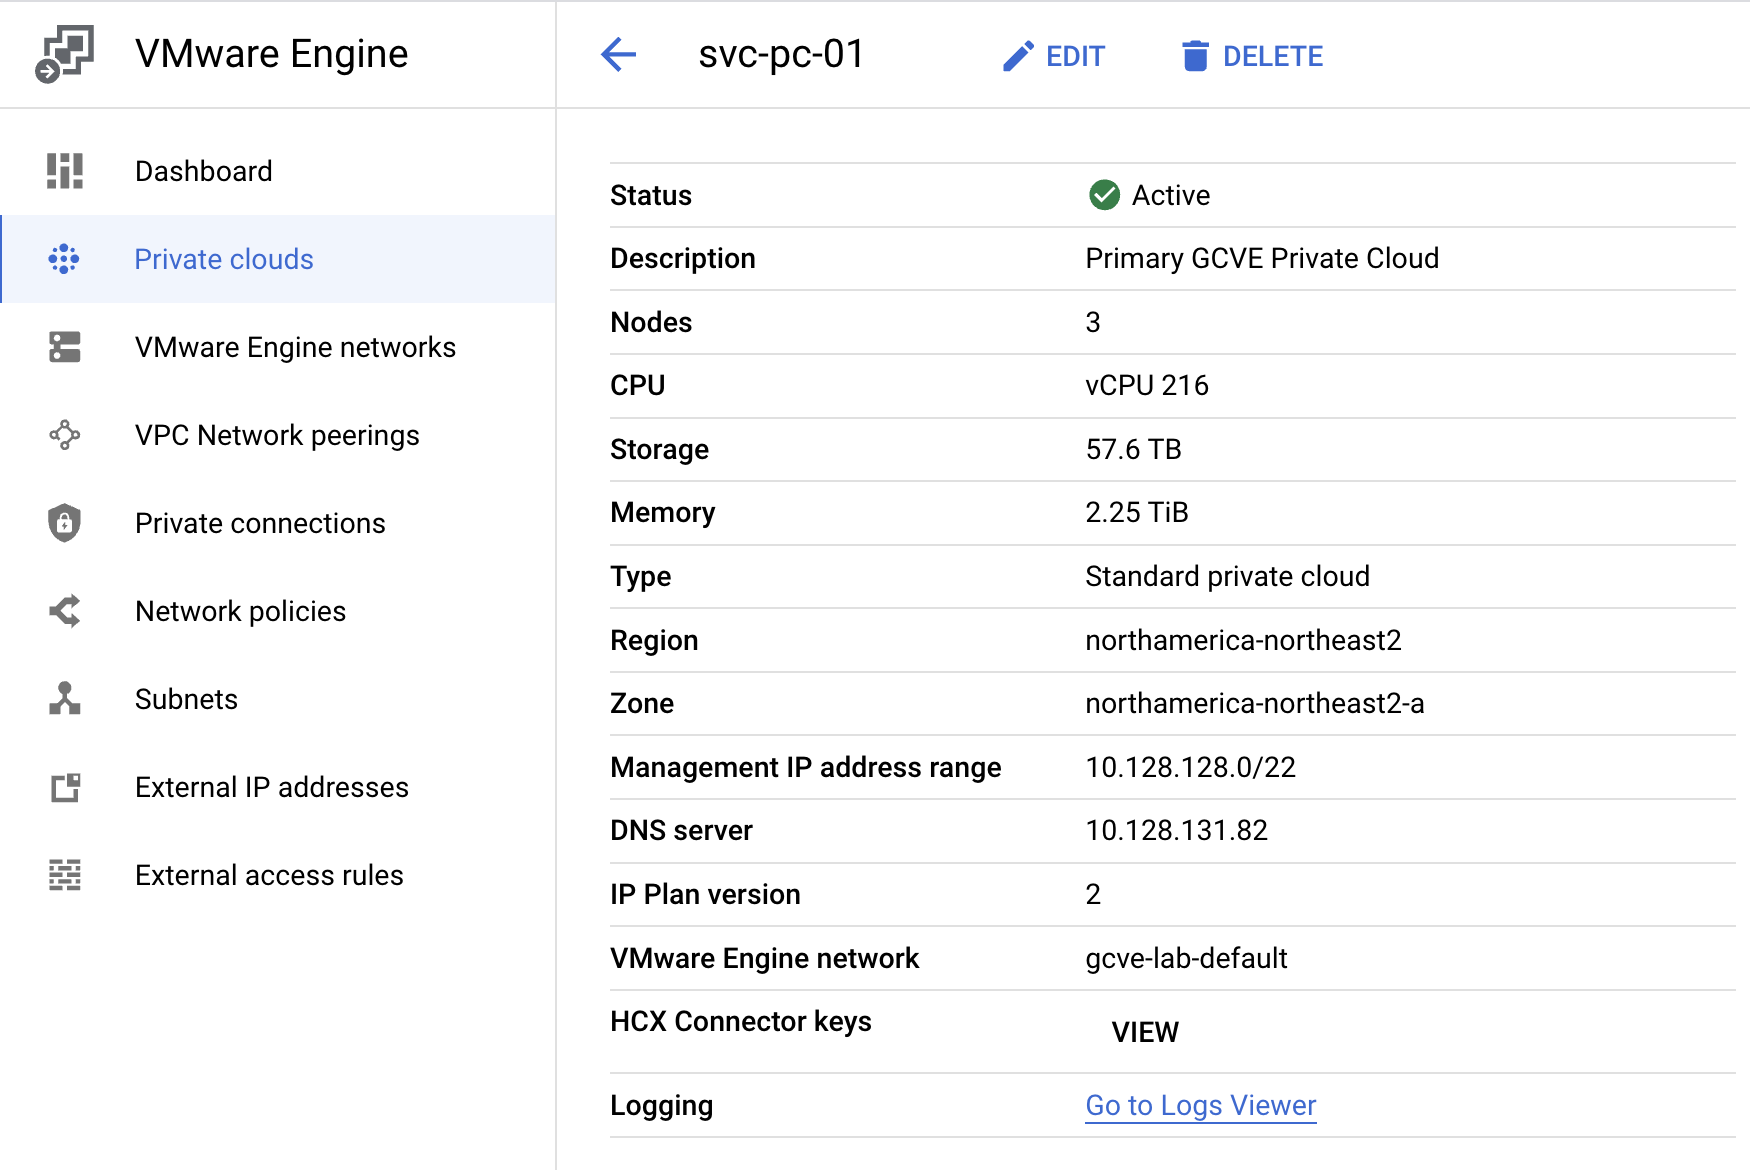Screen dimensions: 1750x1170
Task: Click the 'vCPU 216' value
Action: (x=1147, y=385)
